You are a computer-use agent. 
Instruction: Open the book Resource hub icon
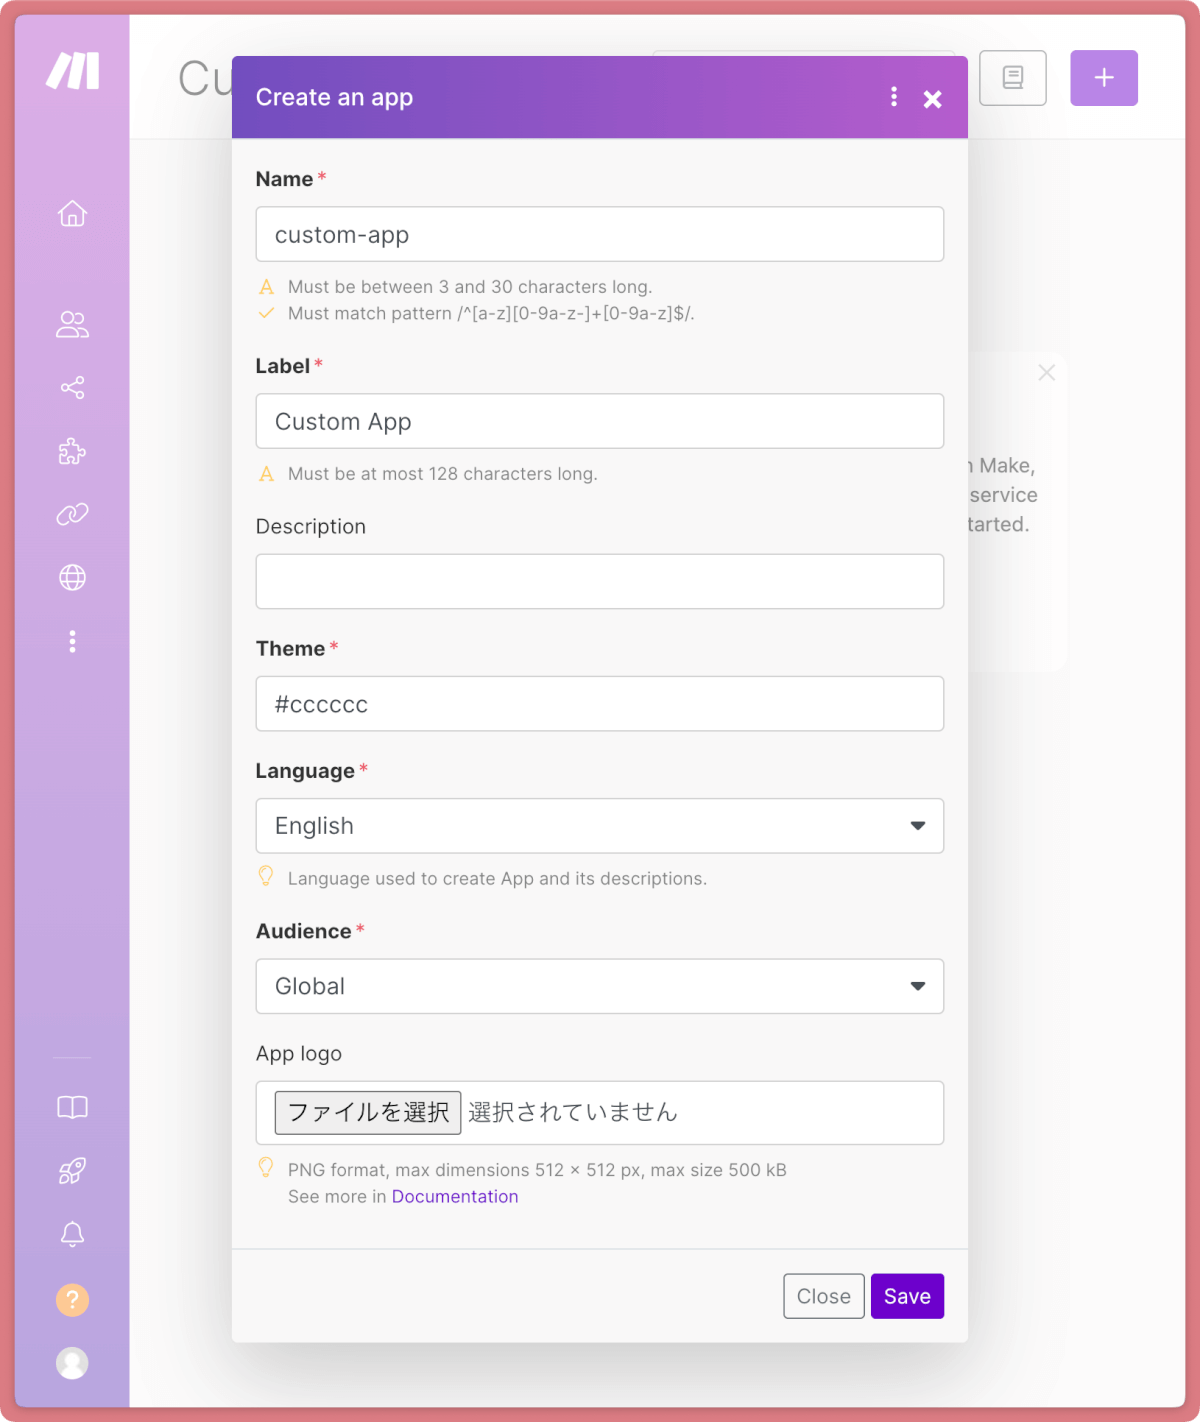click(72, 1107)
